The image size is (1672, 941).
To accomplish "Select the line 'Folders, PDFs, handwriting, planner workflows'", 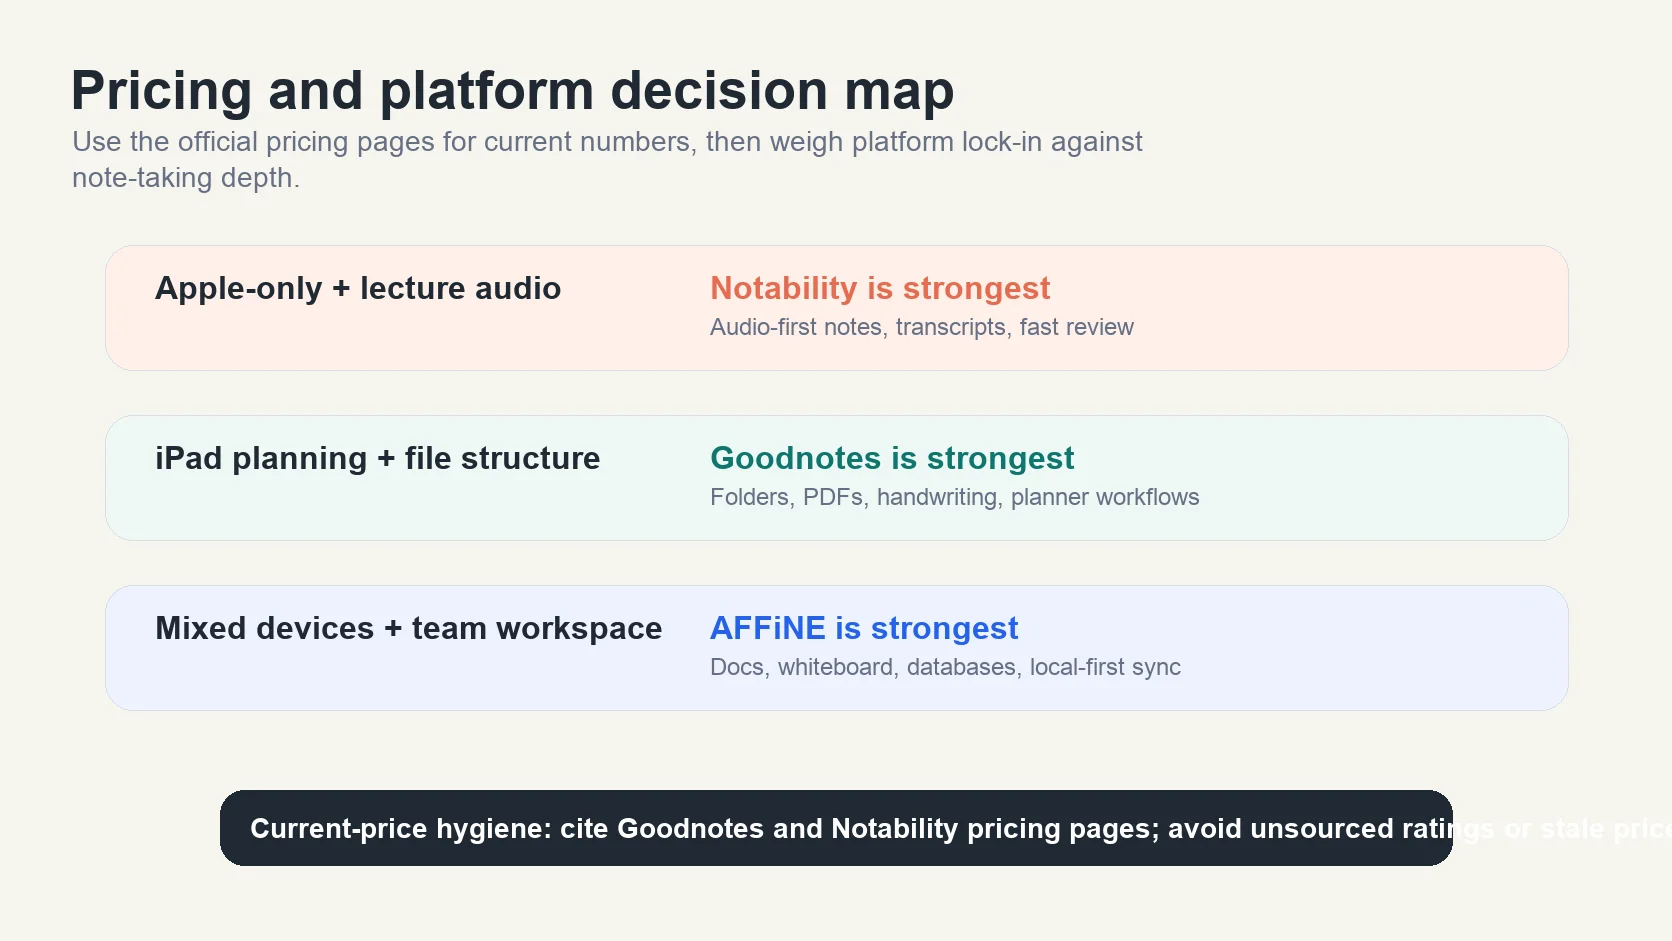I will point(955,497).
